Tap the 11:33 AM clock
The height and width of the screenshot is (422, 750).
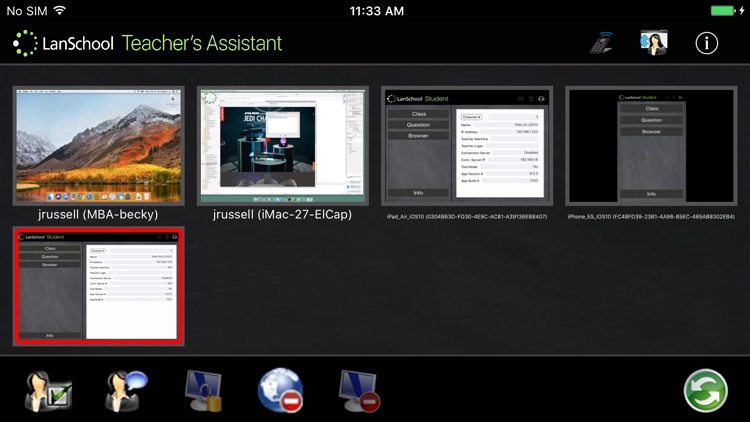pyautogui.click(x=376, y=11)
